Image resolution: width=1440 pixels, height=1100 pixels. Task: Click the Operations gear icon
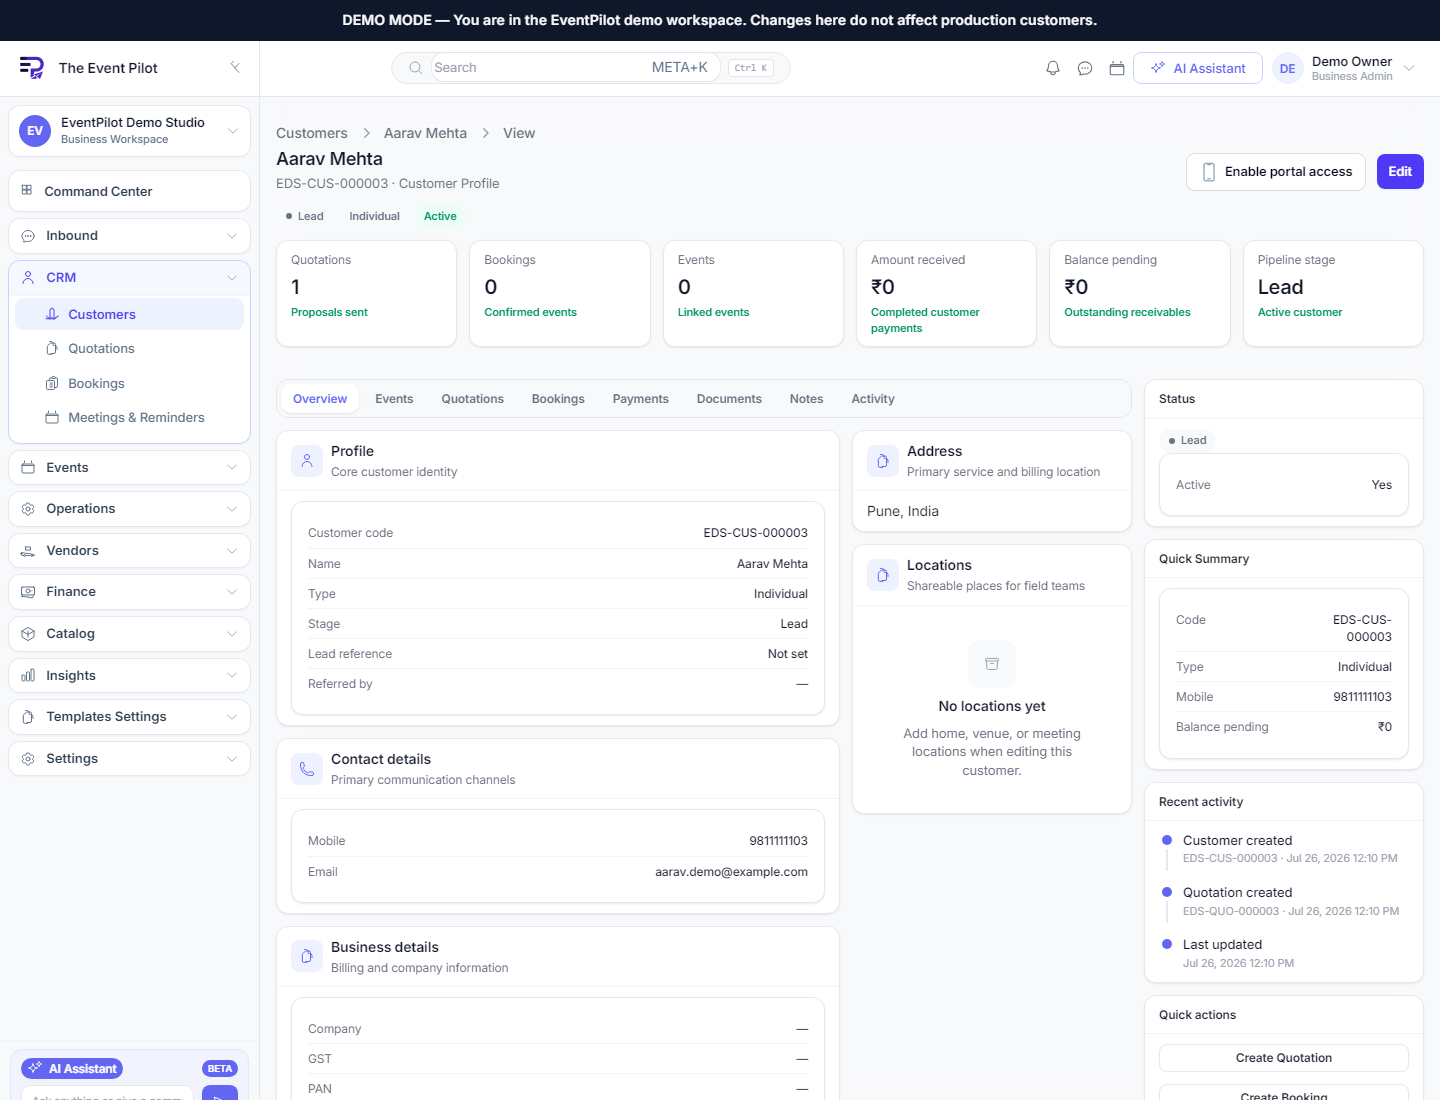point(28,509)
